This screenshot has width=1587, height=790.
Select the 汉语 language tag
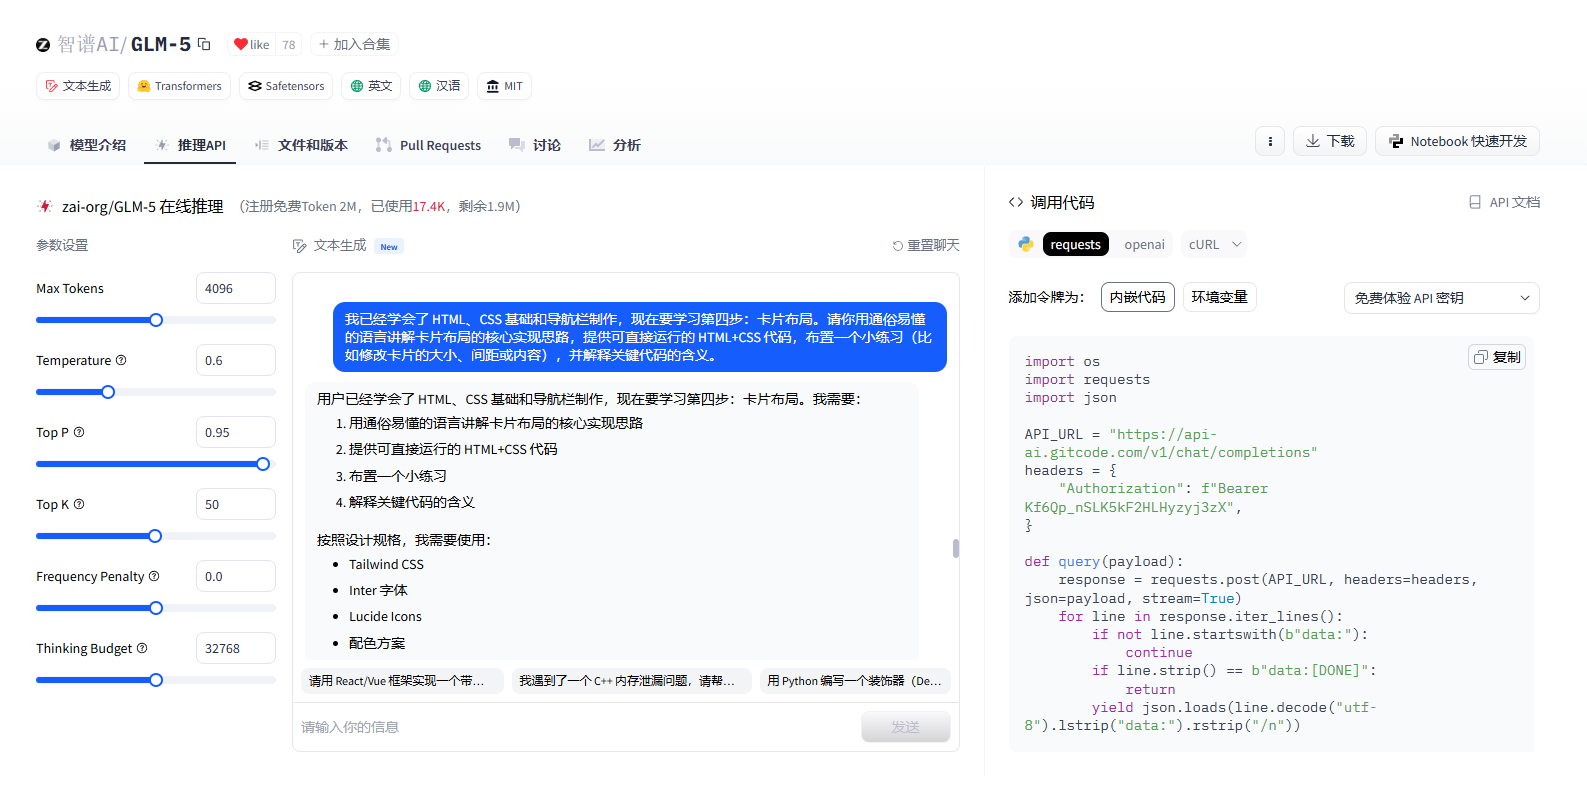tap(439, 86)
